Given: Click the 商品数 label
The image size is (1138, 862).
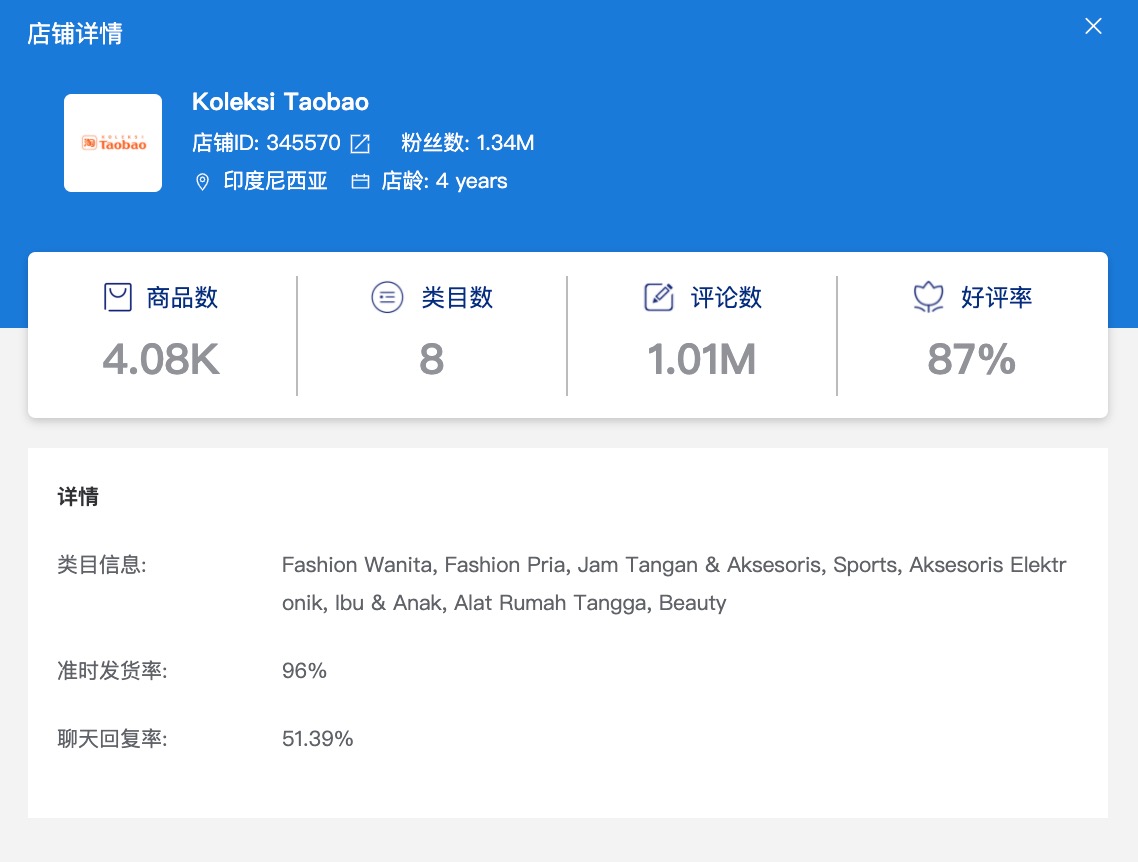Looking at the screenshot, I should tap(182, 297).
